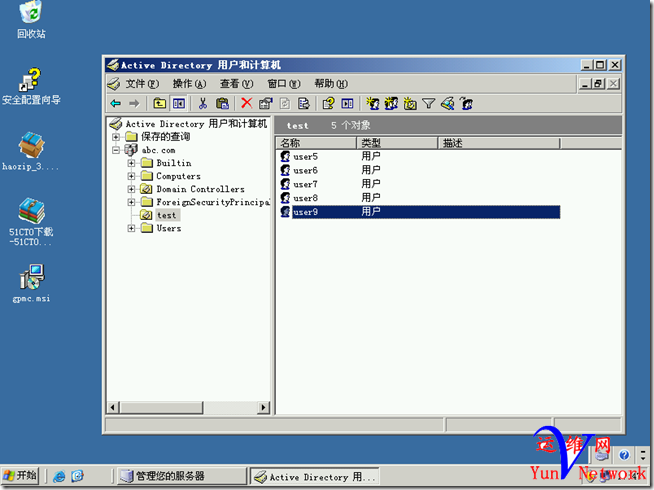This screenshot has height=490, width=654.
Task: Expand the 保存的查询 tree node
Action: pyautogui.click(x=116, y=136)
